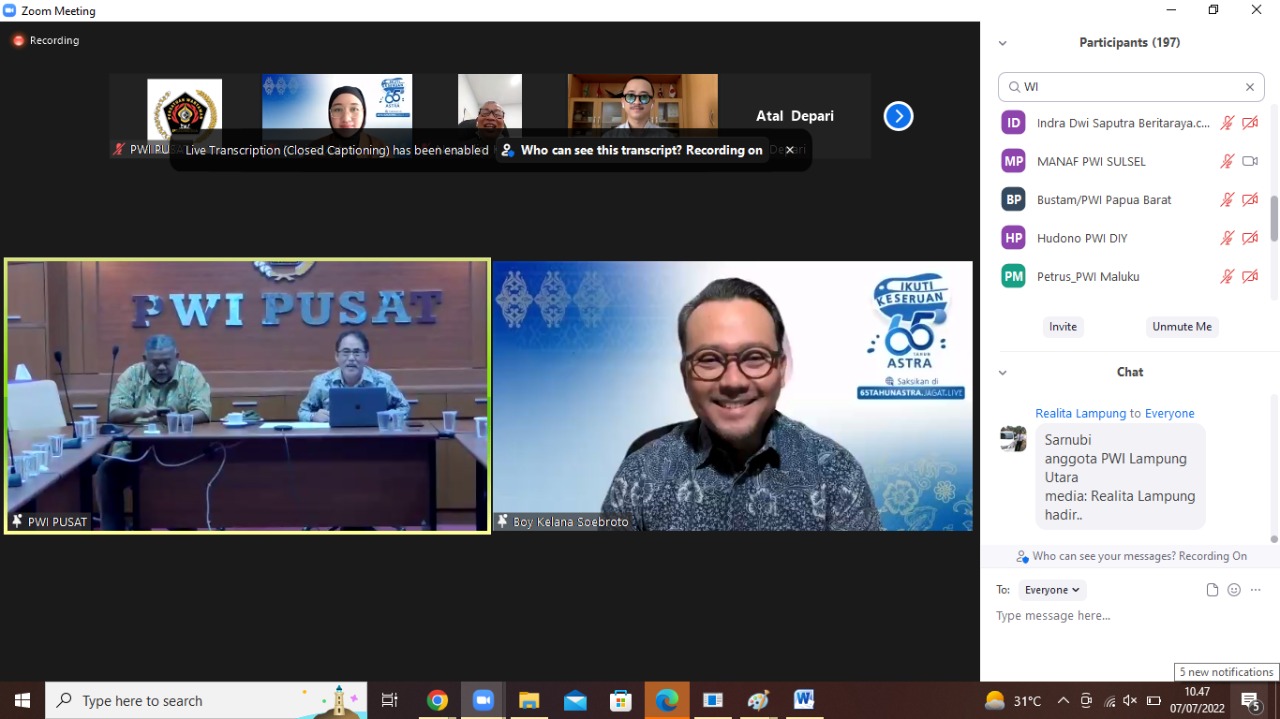Click MANAF PWI SULSEL's video camera icon
The image size is (1280, 719).
(x=1251, y=161)
